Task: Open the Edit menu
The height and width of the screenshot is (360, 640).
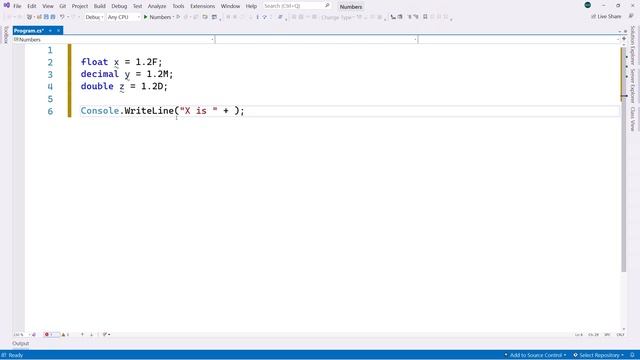Action: (32, 6)
